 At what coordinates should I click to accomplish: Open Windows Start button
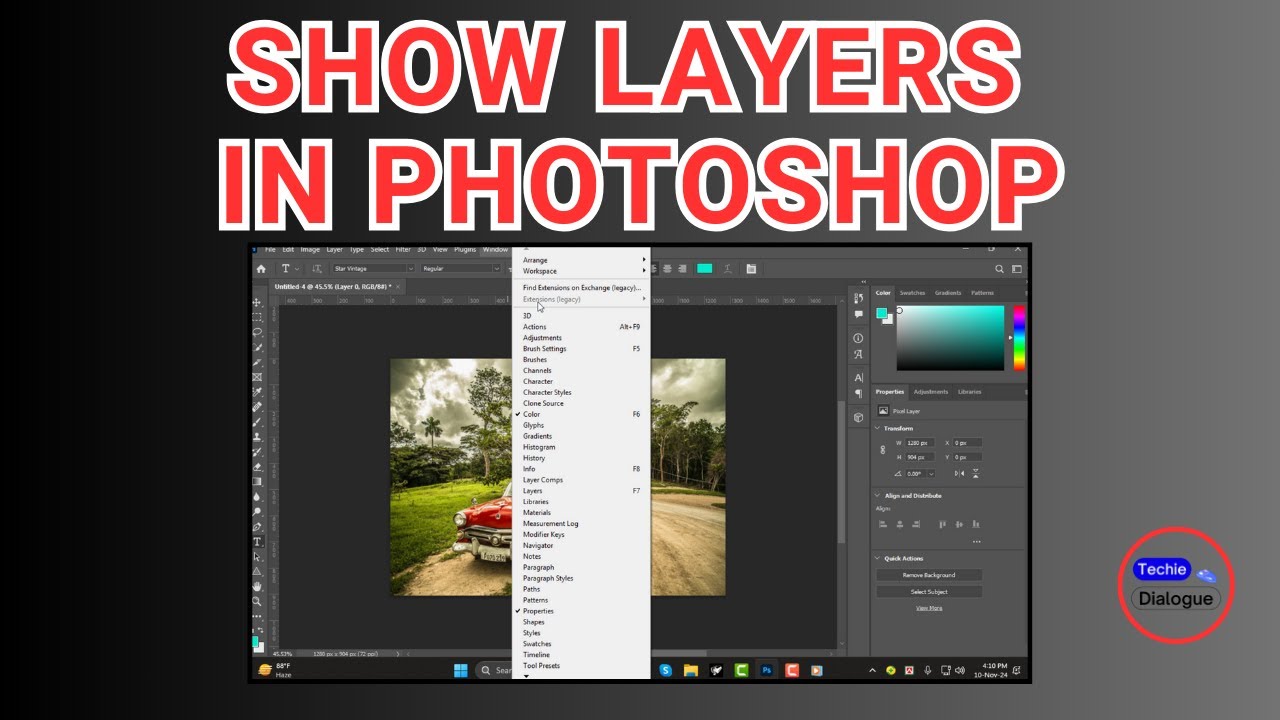tap(461, 670)
